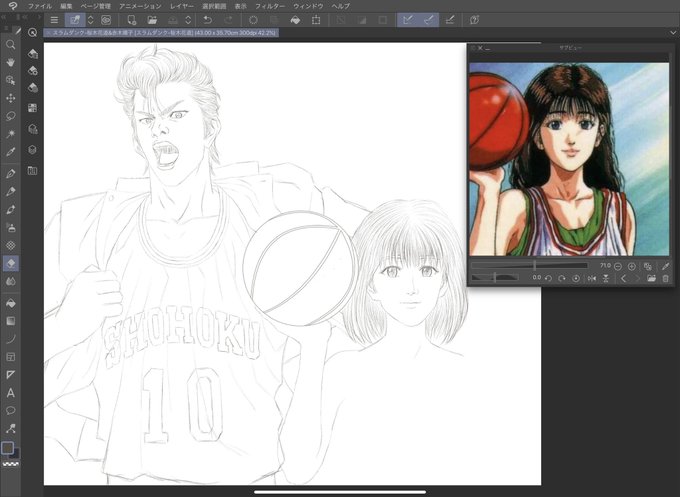The image size is (680, 497).
Task: Select the Balloon tool
Action: tap(10, 411)
